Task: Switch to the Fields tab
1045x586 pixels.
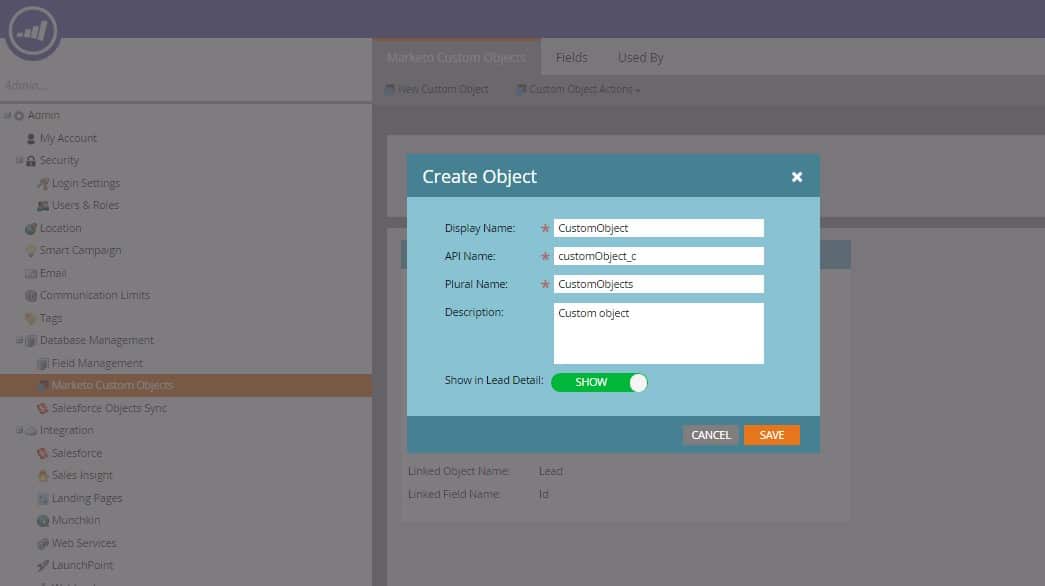Action: (571, 57)
